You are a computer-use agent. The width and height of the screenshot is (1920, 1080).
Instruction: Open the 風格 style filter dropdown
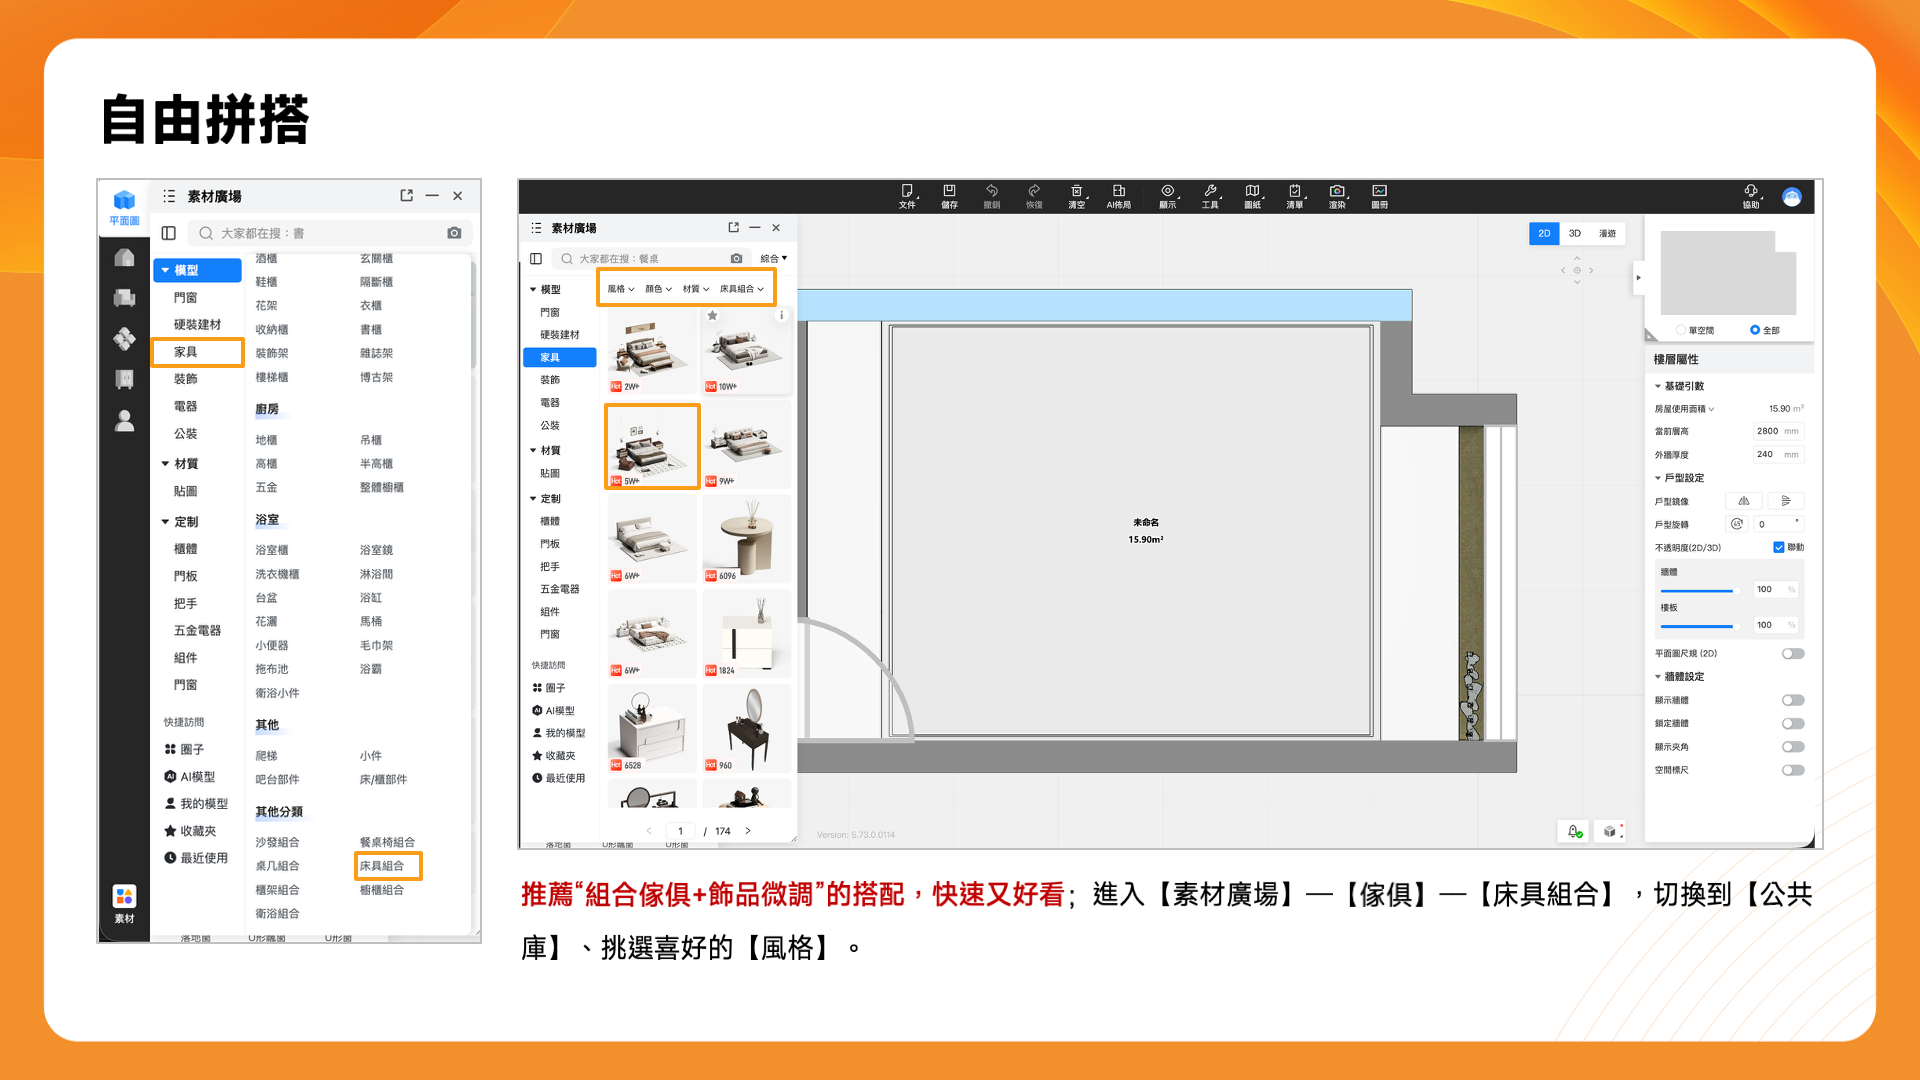point(620,289)
